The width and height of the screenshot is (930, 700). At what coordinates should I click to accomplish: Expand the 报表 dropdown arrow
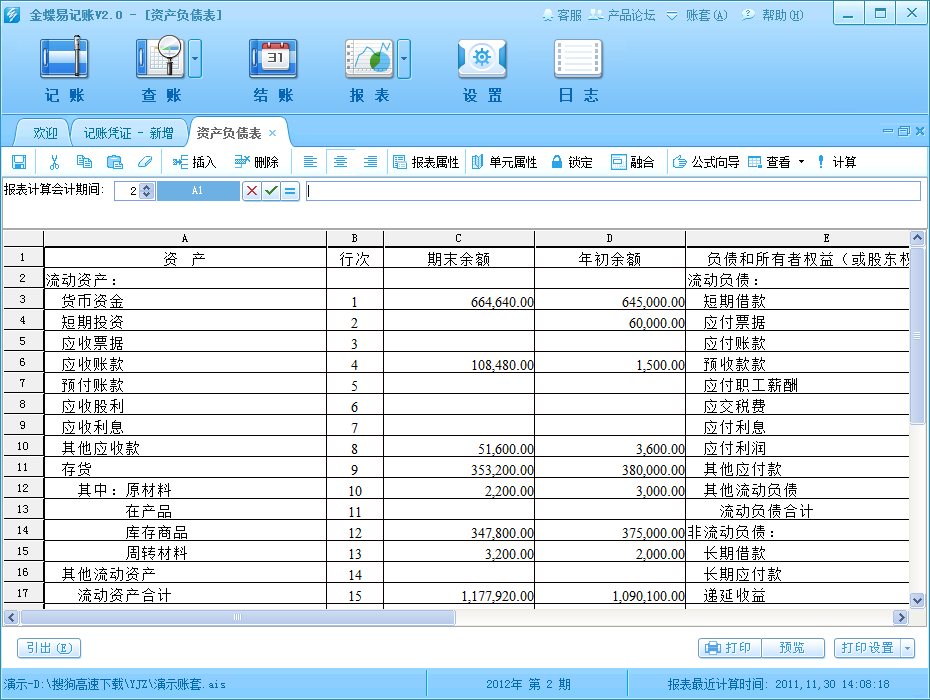(x=404, y=58)
